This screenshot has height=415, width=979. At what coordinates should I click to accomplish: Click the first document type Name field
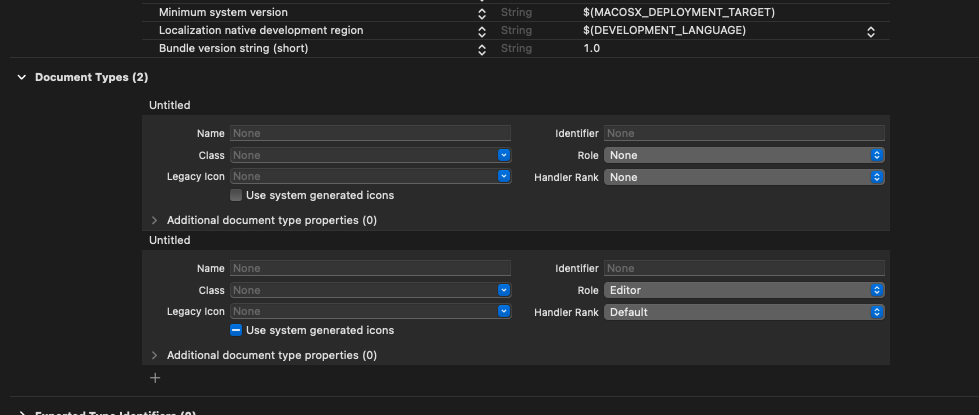tap(370, 133)
